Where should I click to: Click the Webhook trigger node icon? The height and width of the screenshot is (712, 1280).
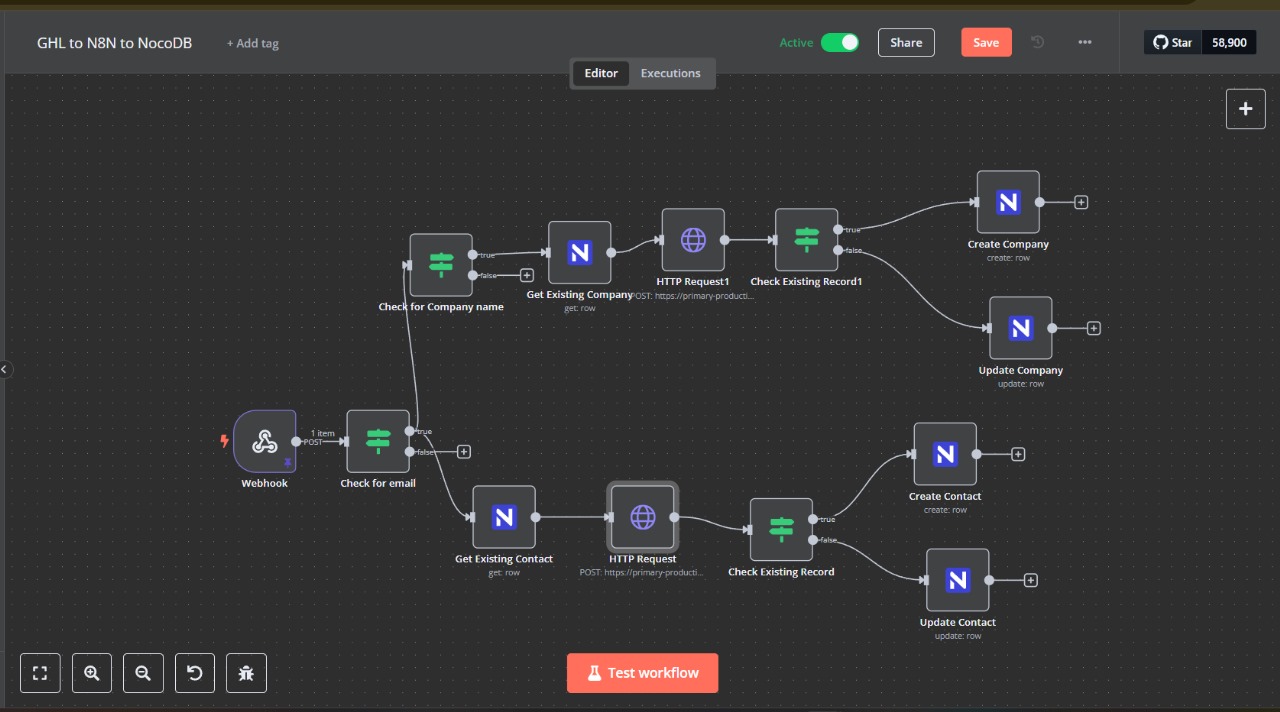pyautogui.click(x=265, y=441)
